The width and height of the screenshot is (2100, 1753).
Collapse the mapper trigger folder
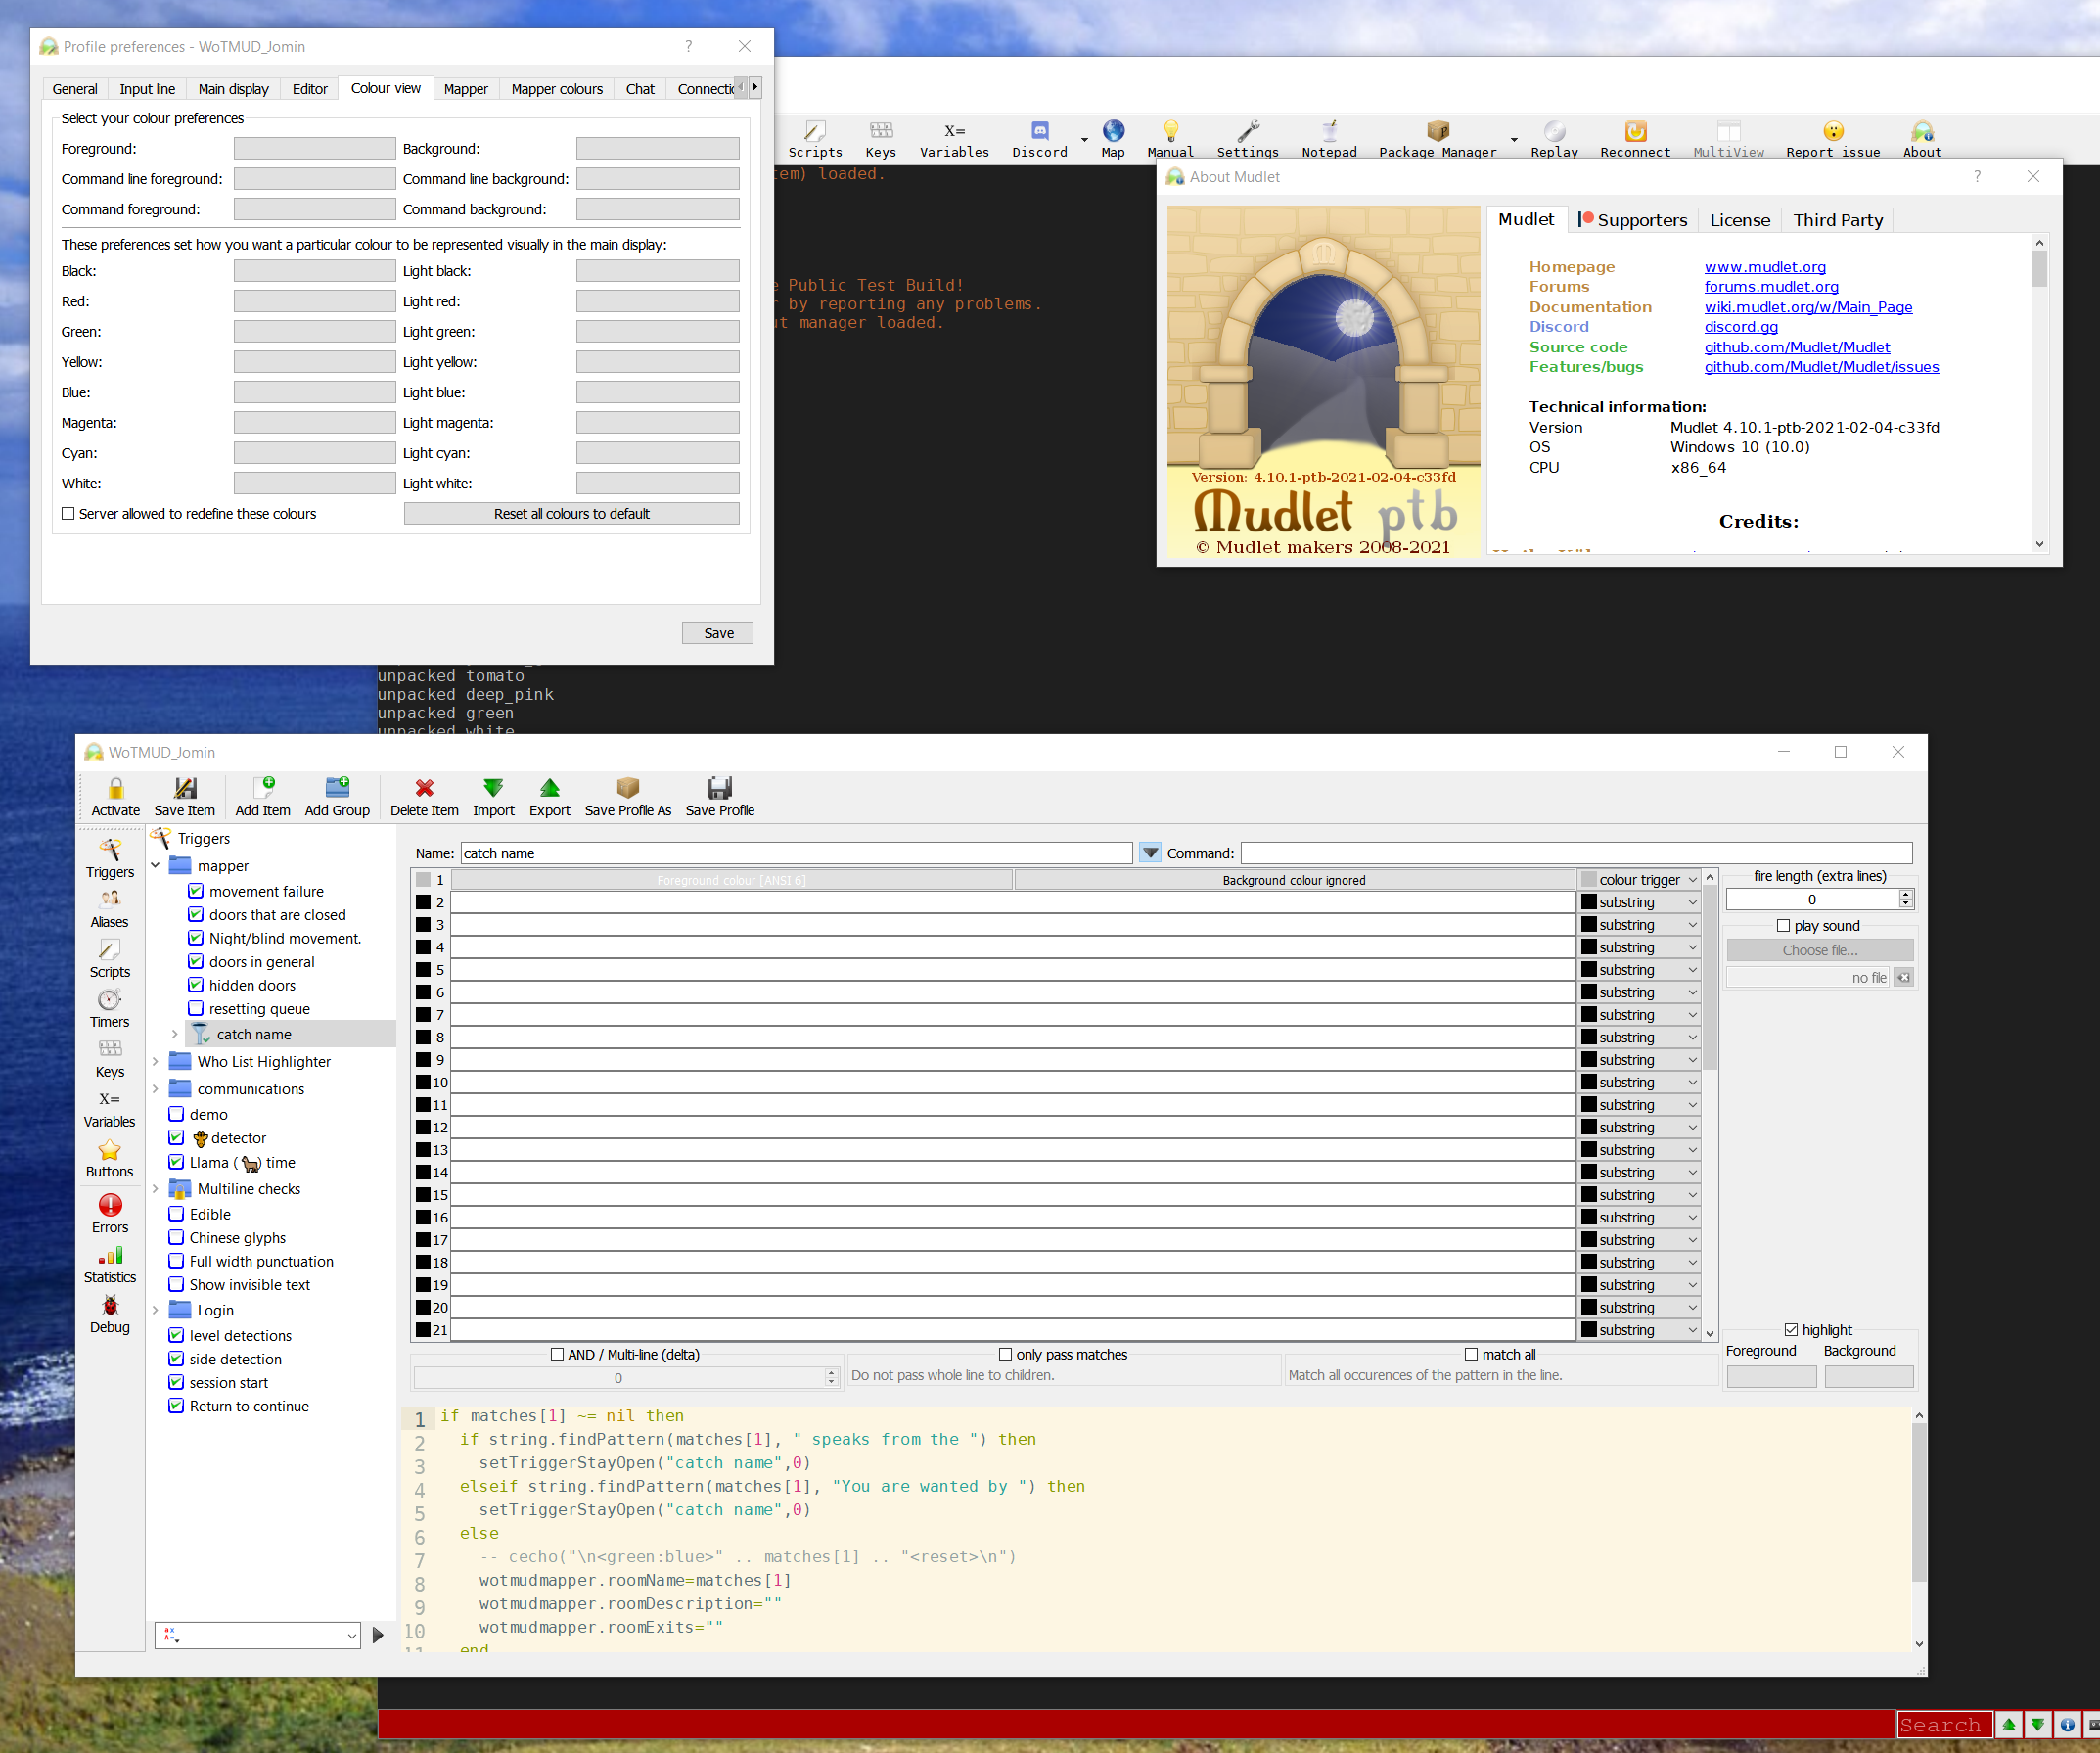pyautogui.click(x=156, y=865)
